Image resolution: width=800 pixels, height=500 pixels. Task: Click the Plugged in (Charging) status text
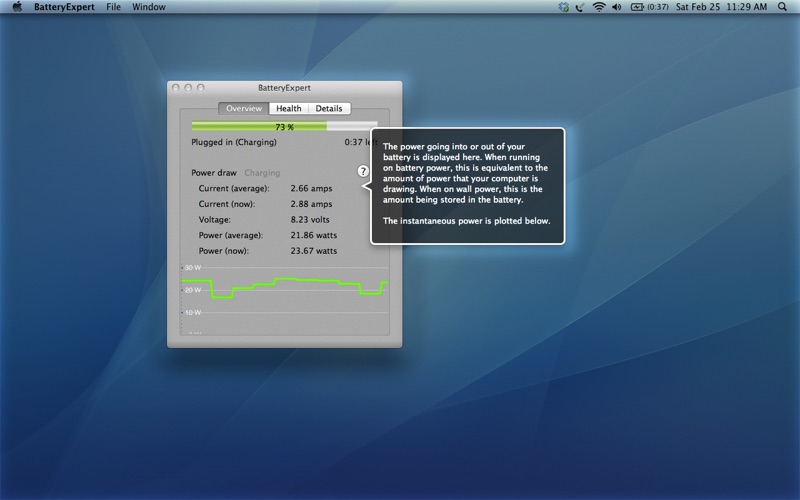[x=234, y=142]
